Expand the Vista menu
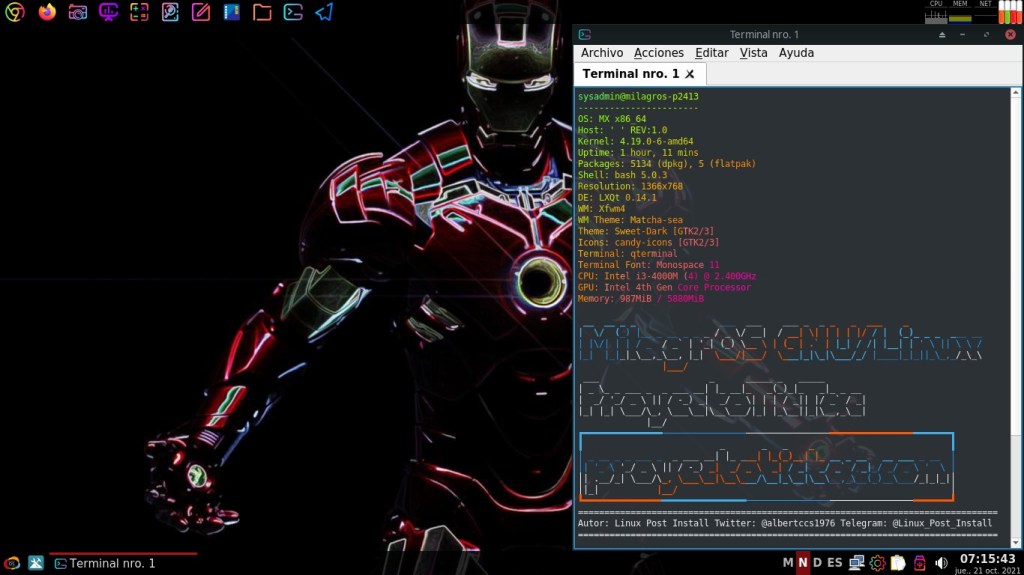 coord(753,53)
